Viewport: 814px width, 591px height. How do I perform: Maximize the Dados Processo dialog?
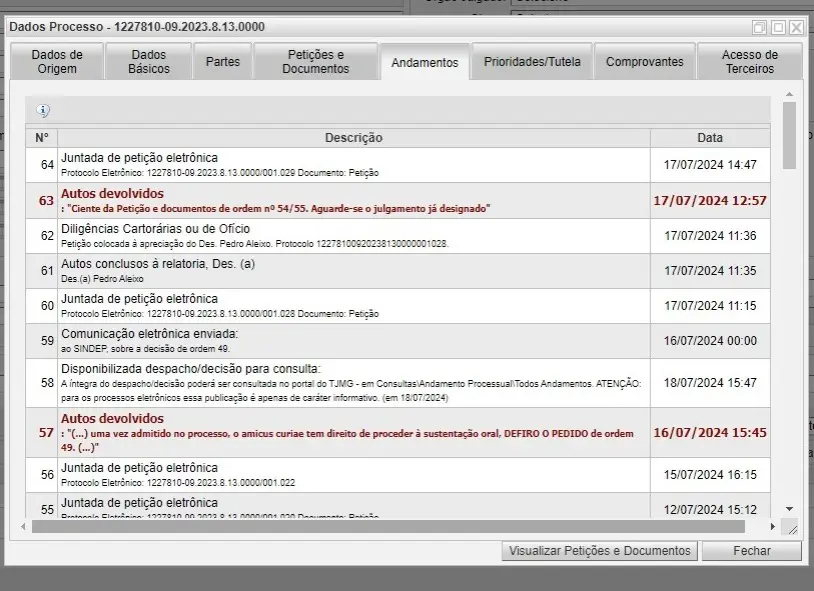click(778, 28)
